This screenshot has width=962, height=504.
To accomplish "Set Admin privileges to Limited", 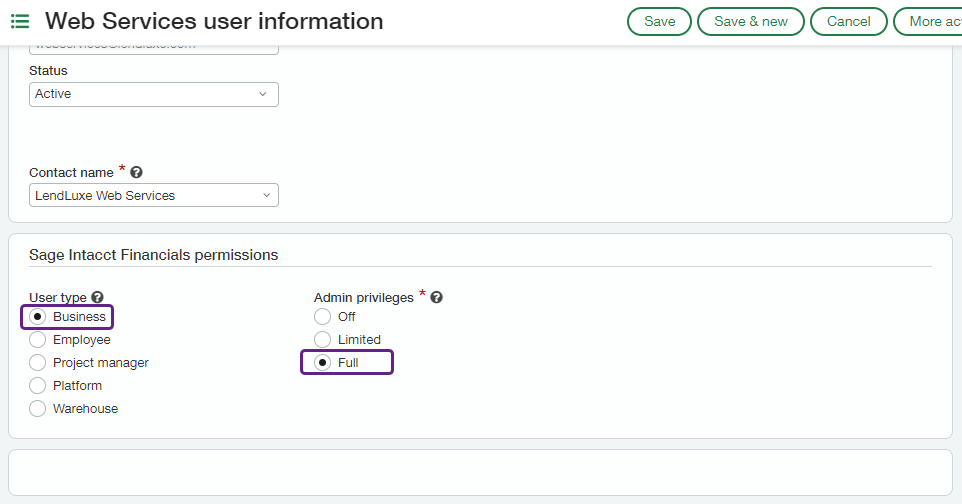I will 323,340.
